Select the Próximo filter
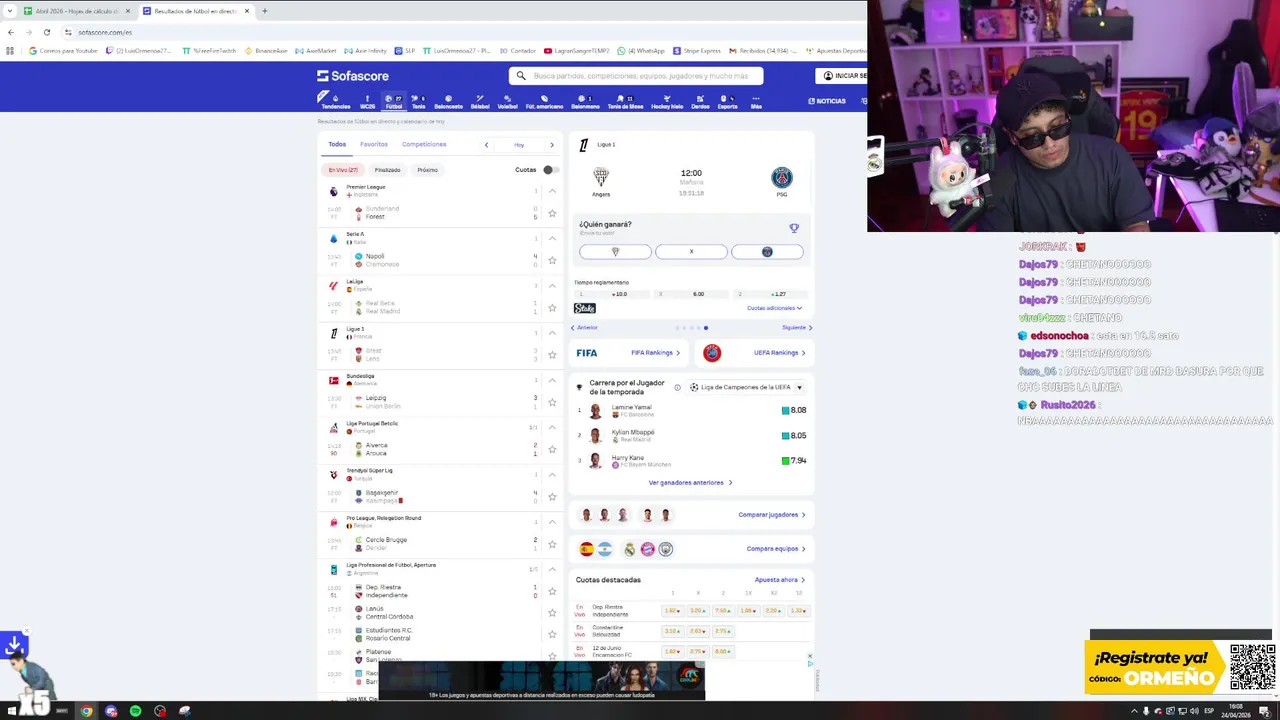 pos(427,170)
